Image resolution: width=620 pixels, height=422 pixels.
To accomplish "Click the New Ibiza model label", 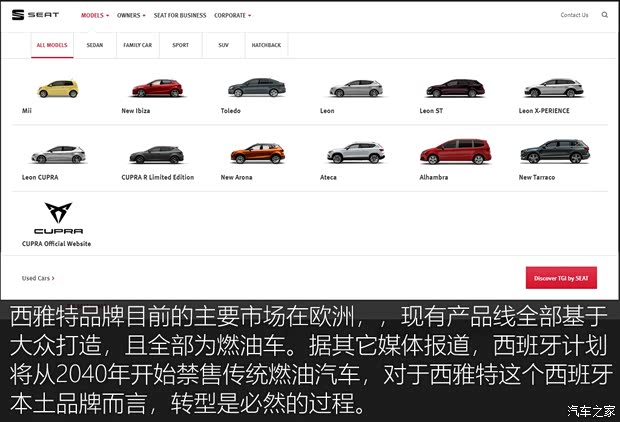I will [136, 111].
